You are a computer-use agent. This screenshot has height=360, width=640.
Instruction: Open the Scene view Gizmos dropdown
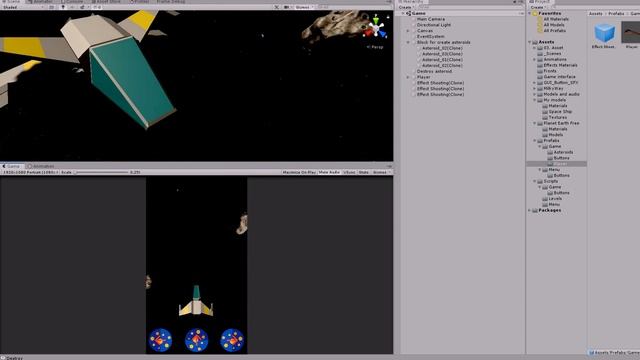304,7
